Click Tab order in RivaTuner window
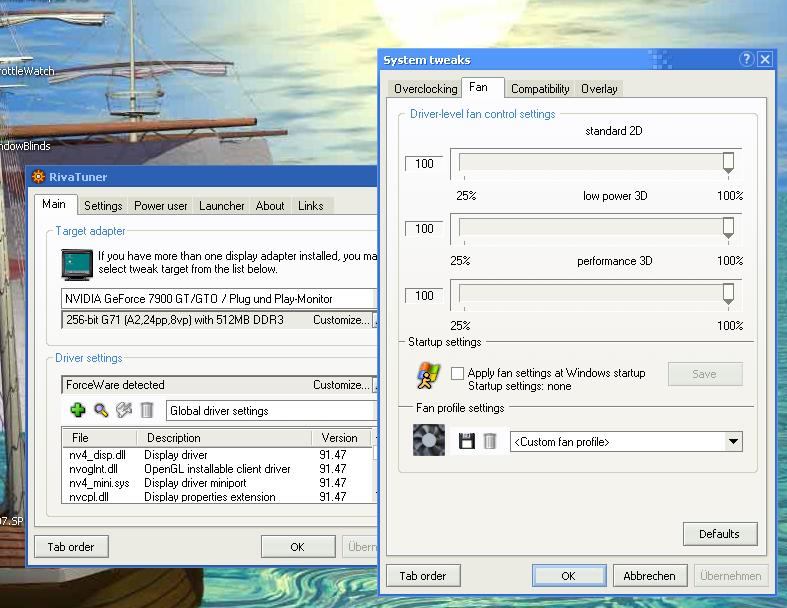The width and height of the screenshot is (787, 608). coord(71,547)
